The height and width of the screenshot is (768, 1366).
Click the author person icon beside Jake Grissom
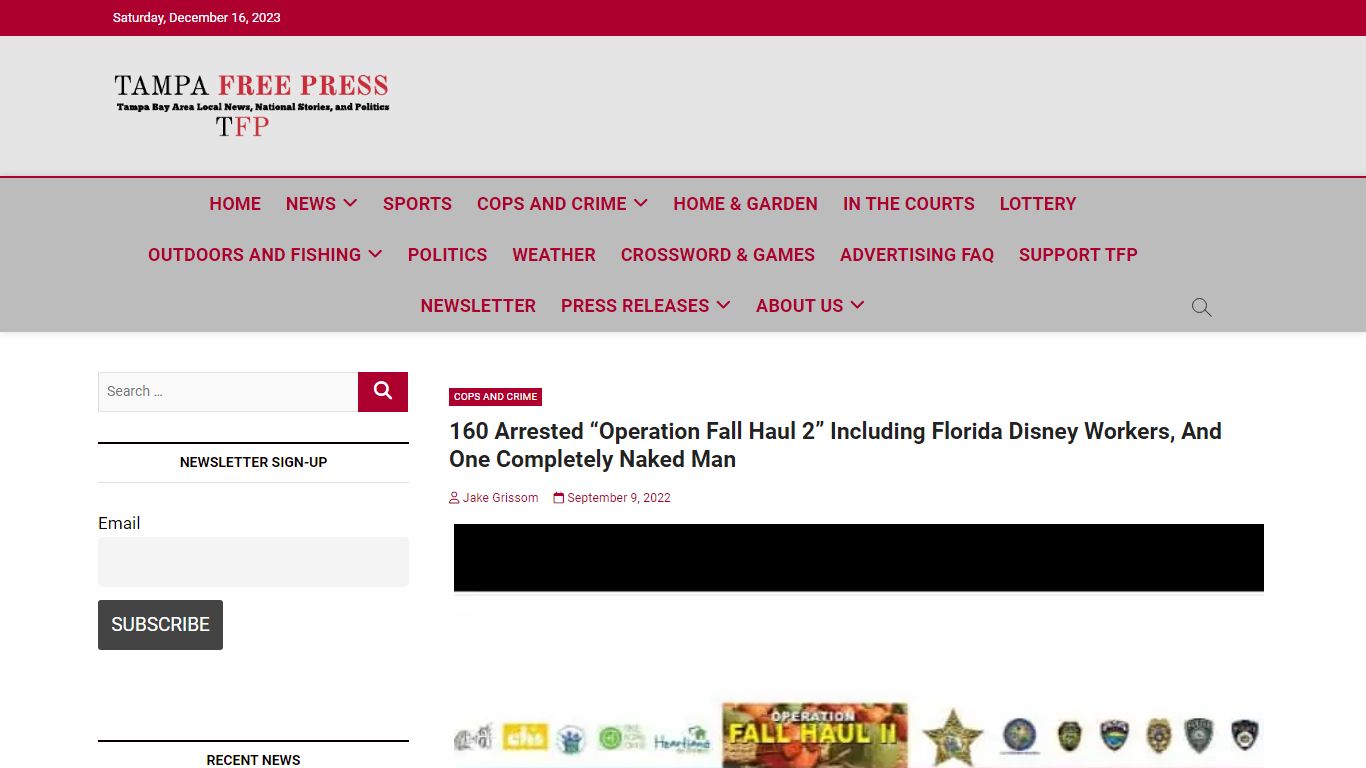(x=454, y=498)
